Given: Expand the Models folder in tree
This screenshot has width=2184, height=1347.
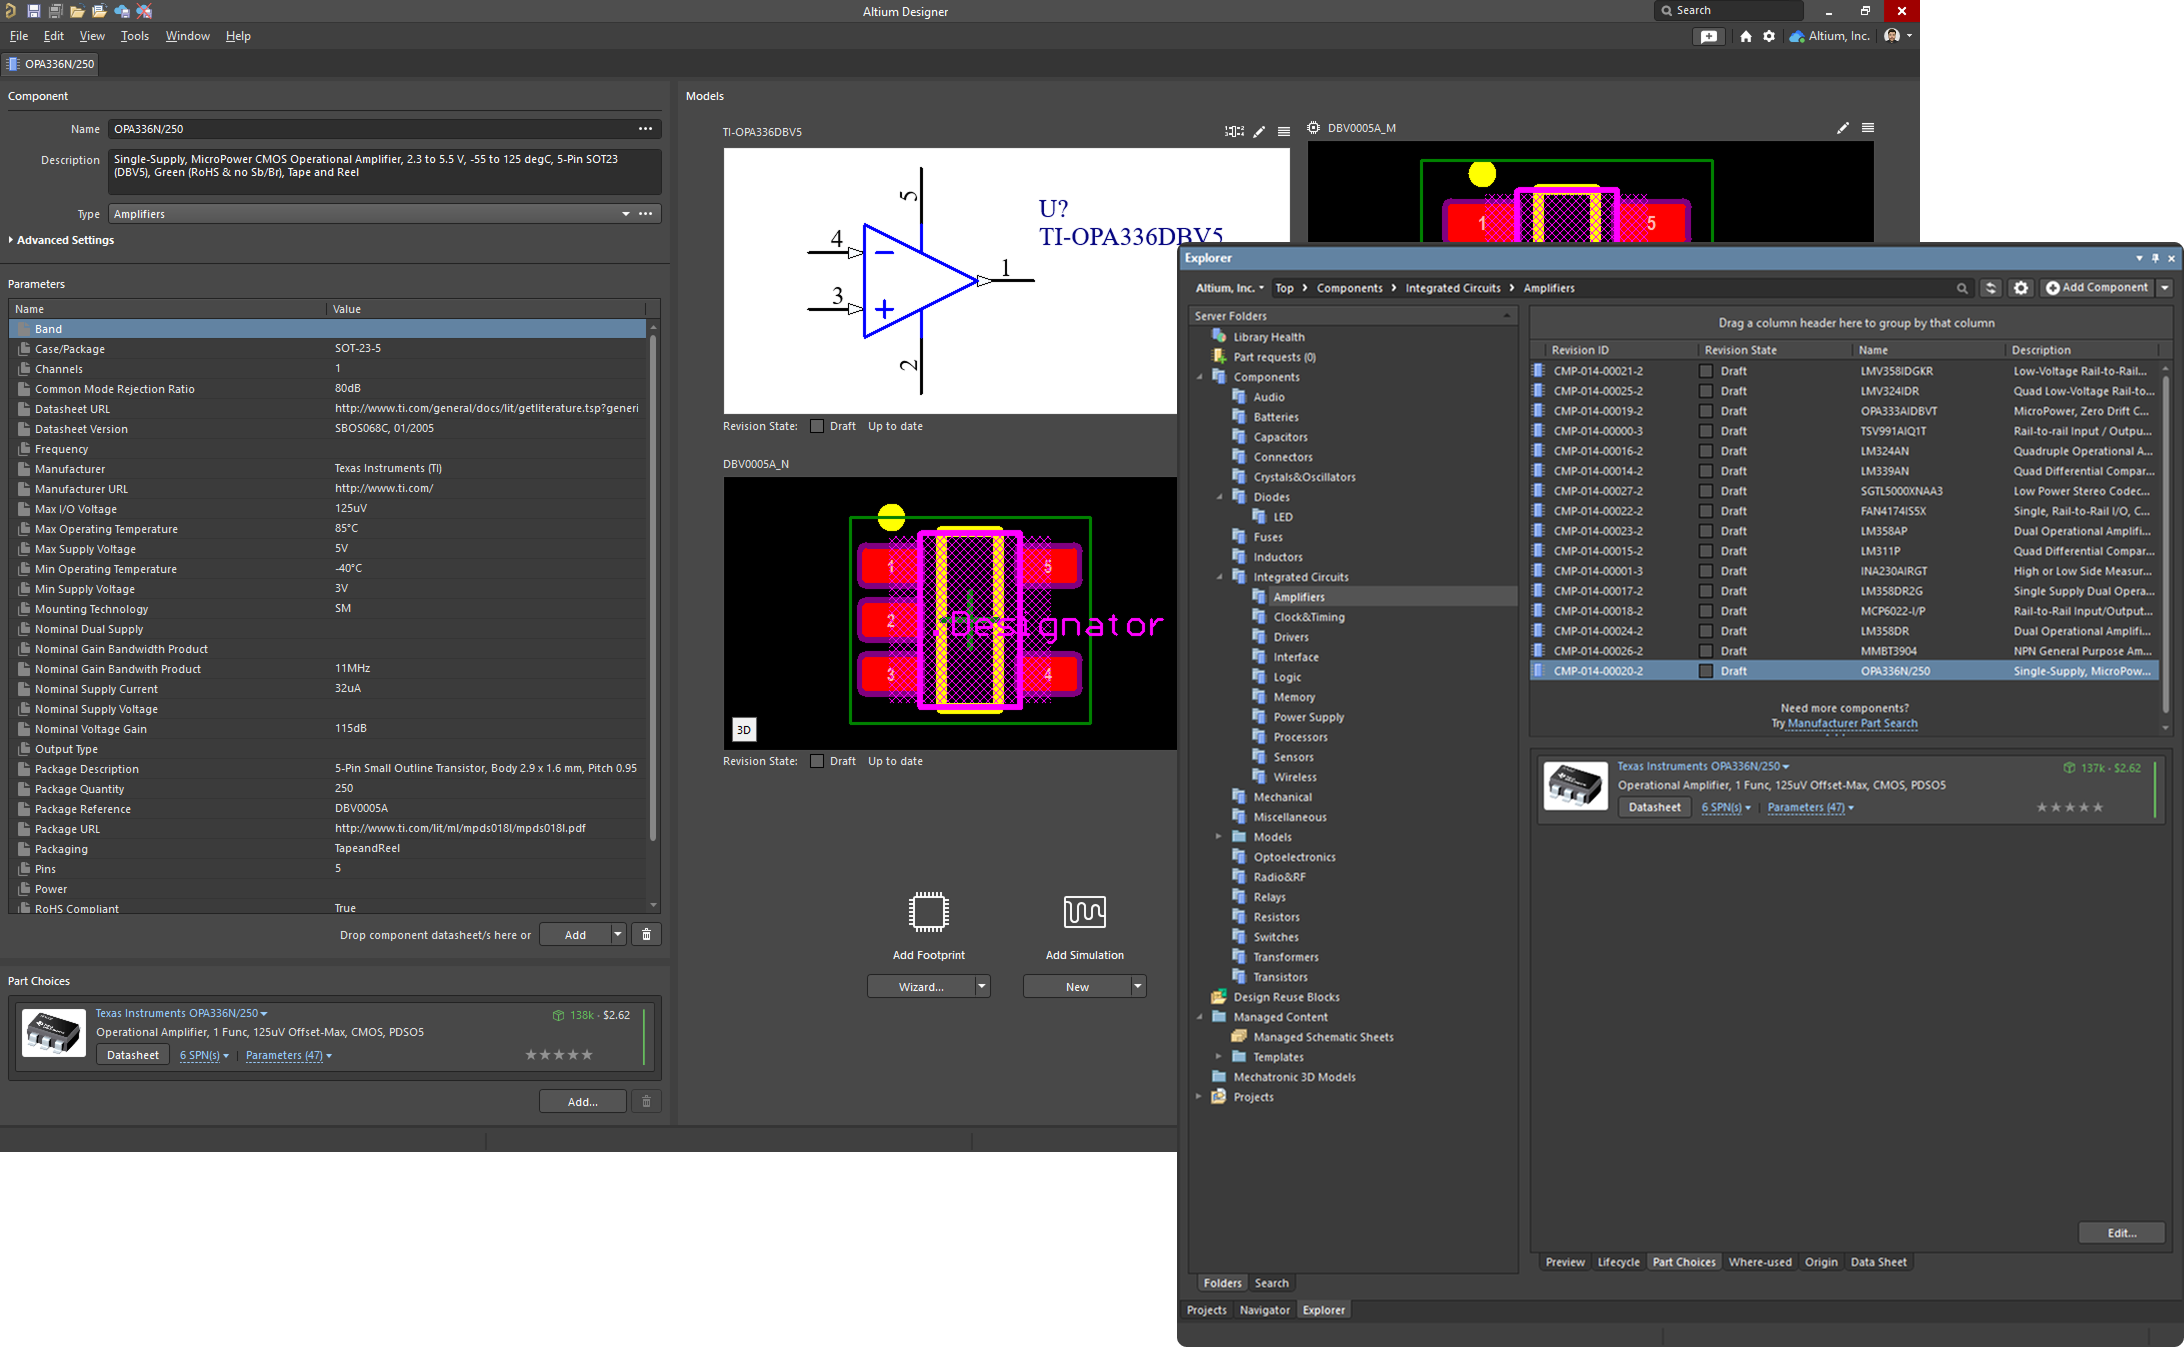Looking at the screenshot, I should (1218, 837).
